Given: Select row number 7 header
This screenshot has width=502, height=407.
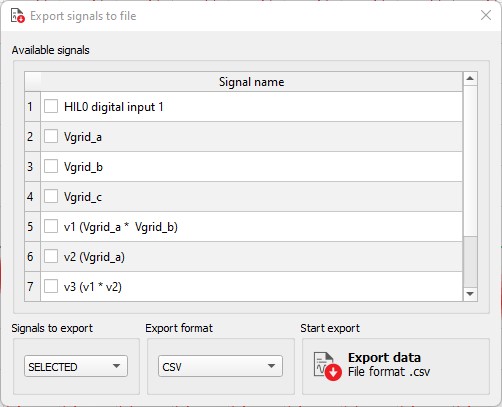Looking at the screenshot, I should click(x=32, y=287).
